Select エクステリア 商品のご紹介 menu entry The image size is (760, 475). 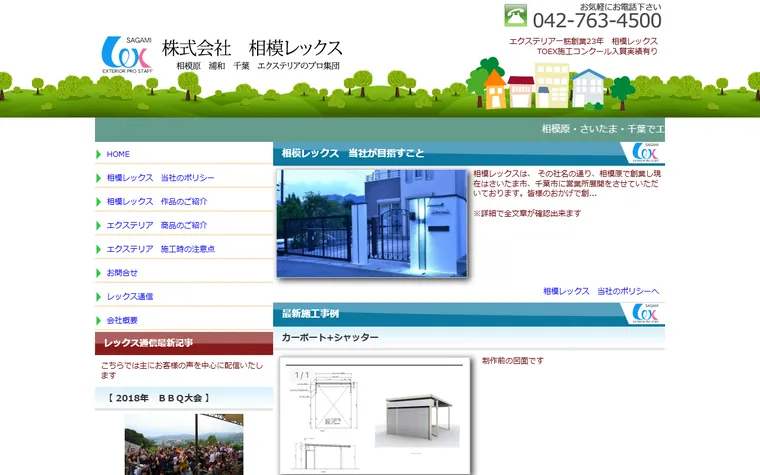[157, 225]
